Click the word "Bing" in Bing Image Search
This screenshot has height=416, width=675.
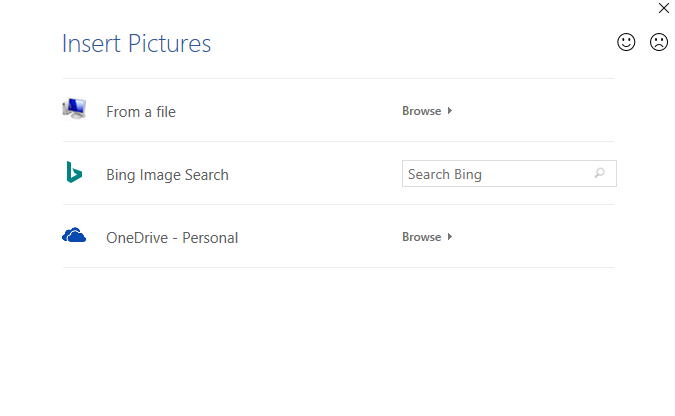point(120,175)
